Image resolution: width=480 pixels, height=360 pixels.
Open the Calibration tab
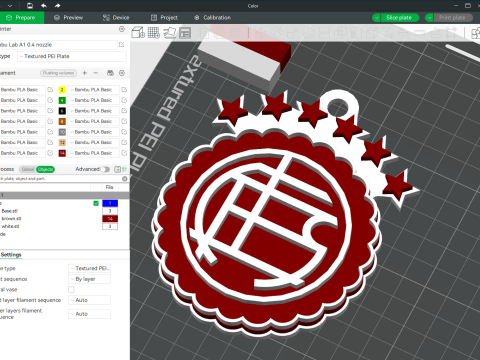[x=212, y=18]
